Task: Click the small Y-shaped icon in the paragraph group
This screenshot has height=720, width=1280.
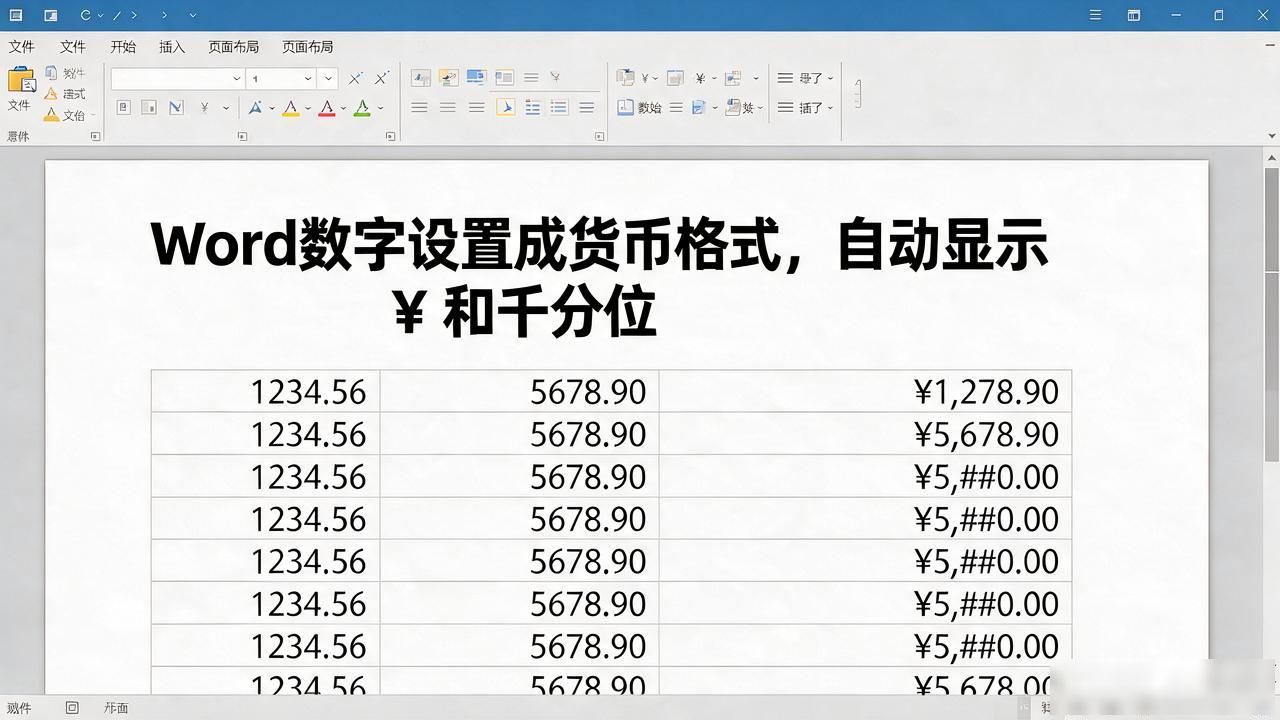Action: pos(555,77)
